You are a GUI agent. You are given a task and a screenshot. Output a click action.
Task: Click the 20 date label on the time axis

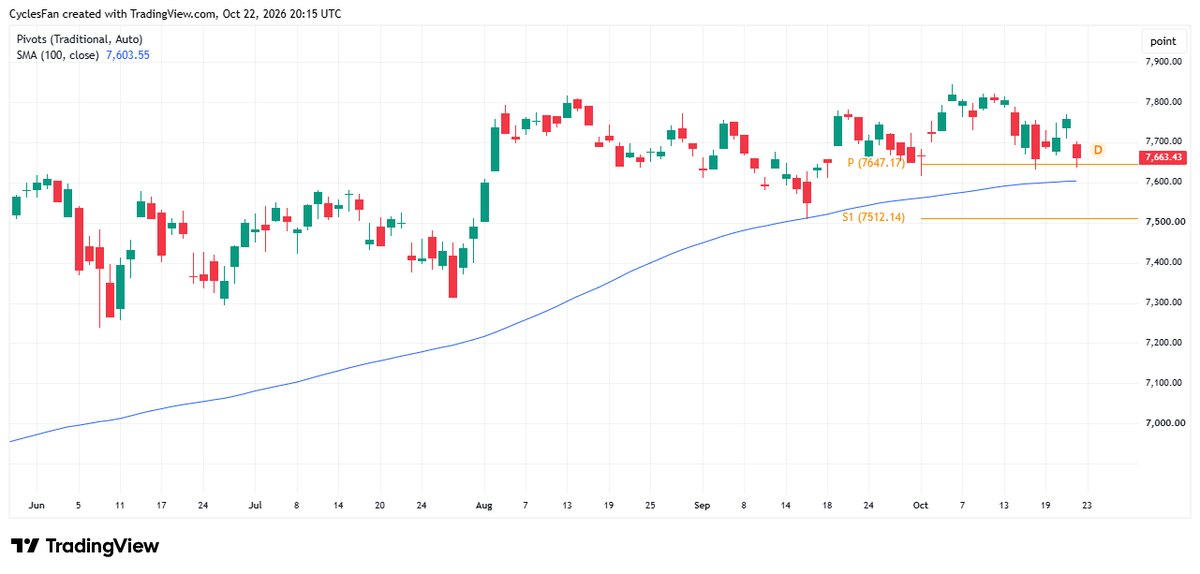(x=380, y=506)
